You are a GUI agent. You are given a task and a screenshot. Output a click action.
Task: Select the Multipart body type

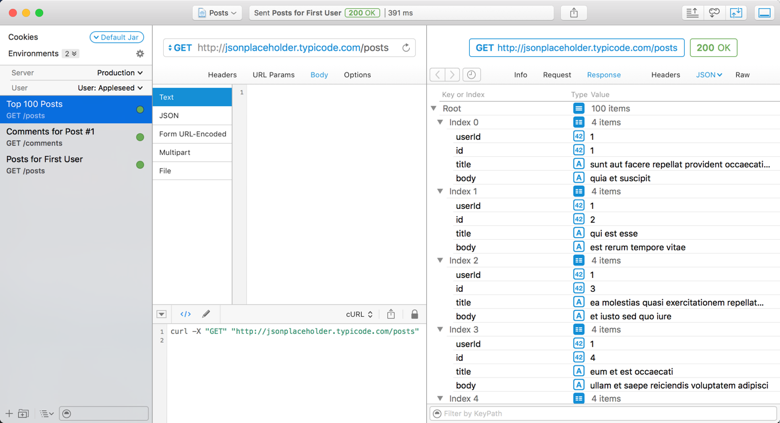click(193, 152)
